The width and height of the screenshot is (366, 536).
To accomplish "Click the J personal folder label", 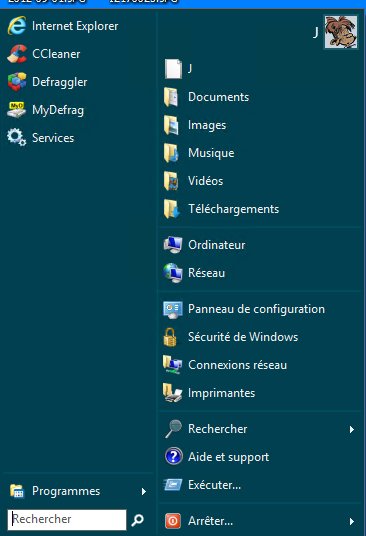I will (190, 68).
